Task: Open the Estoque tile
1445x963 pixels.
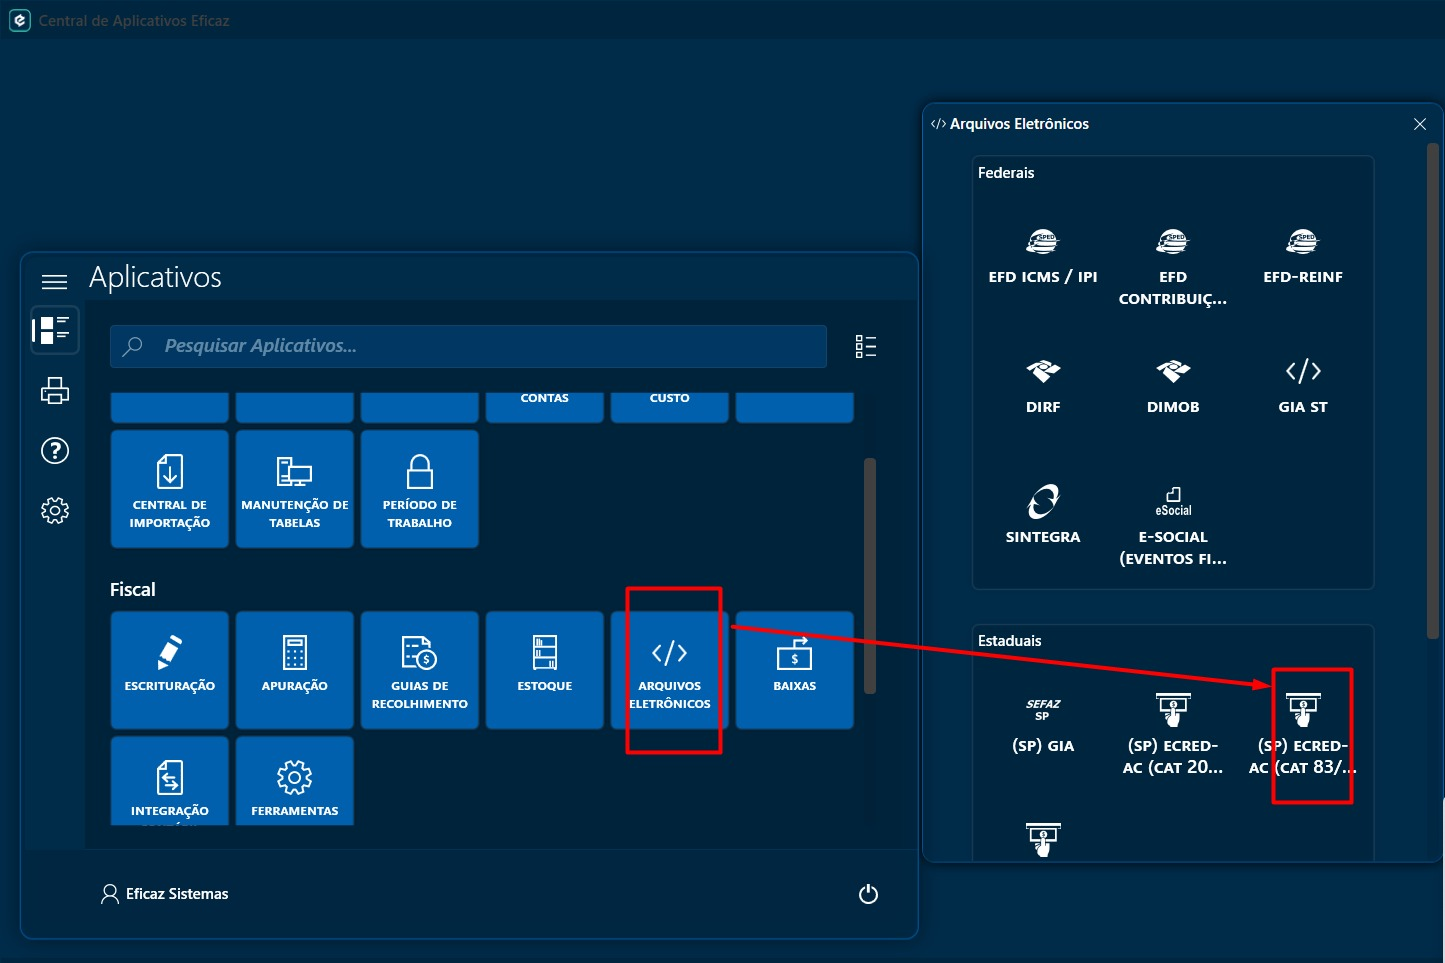Action: tap(544, 669)
